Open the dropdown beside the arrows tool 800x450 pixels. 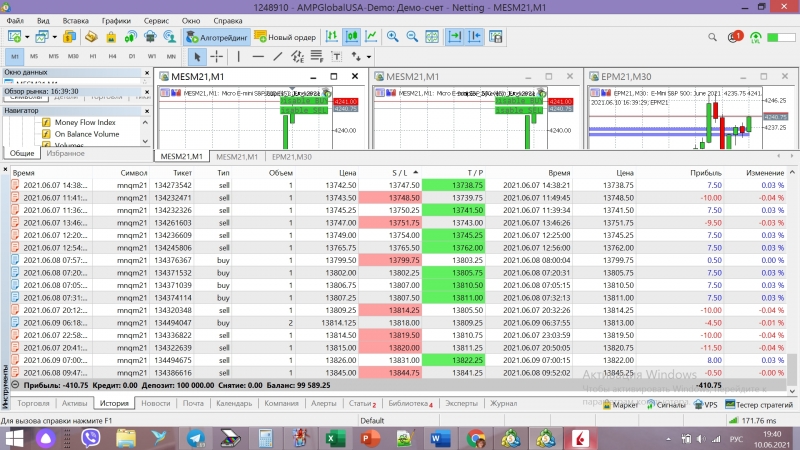coord(369,57)
